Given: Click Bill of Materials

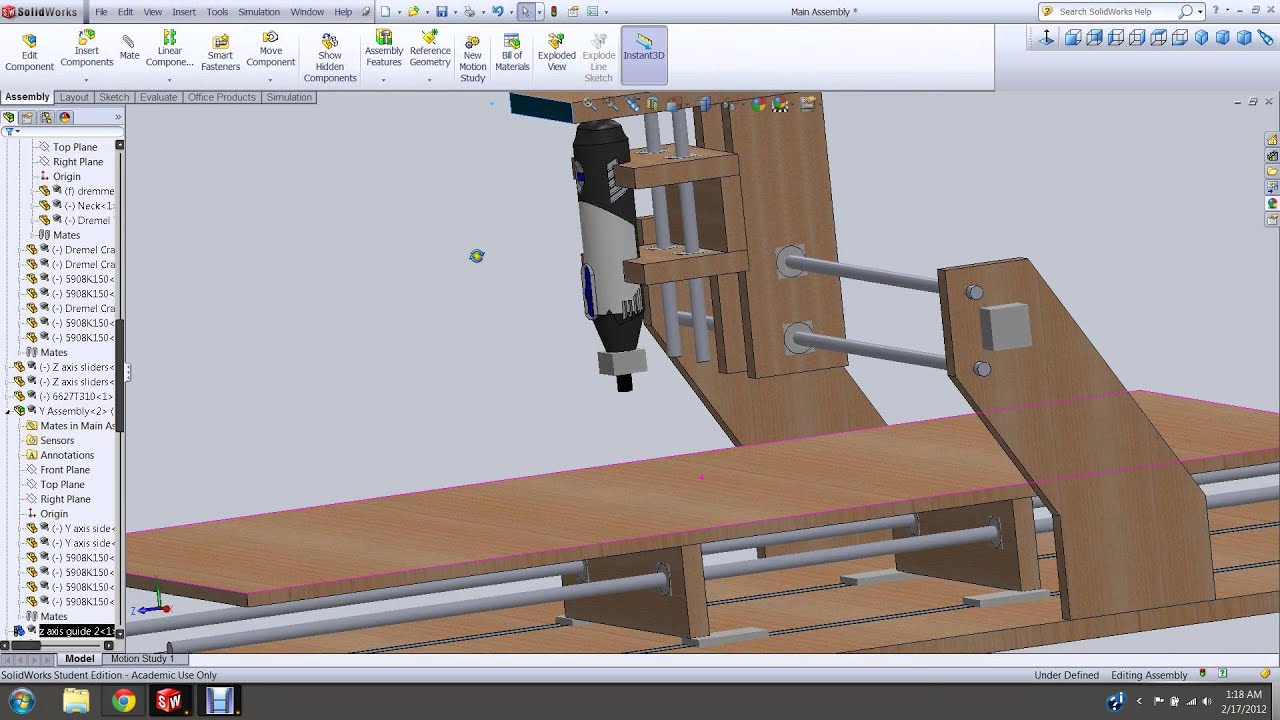Looking at the screenshot, I should pos(512,54).
